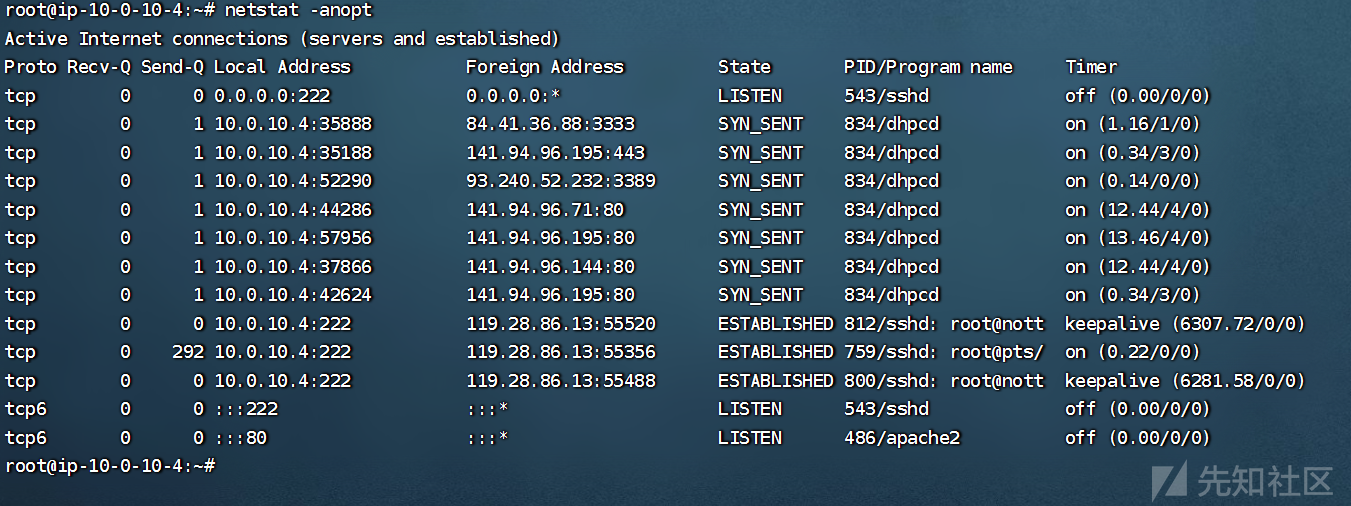1351x506 pixels.
Task: Click the Timer column header
Action: pyautogui.click(x=1091, y=67)
